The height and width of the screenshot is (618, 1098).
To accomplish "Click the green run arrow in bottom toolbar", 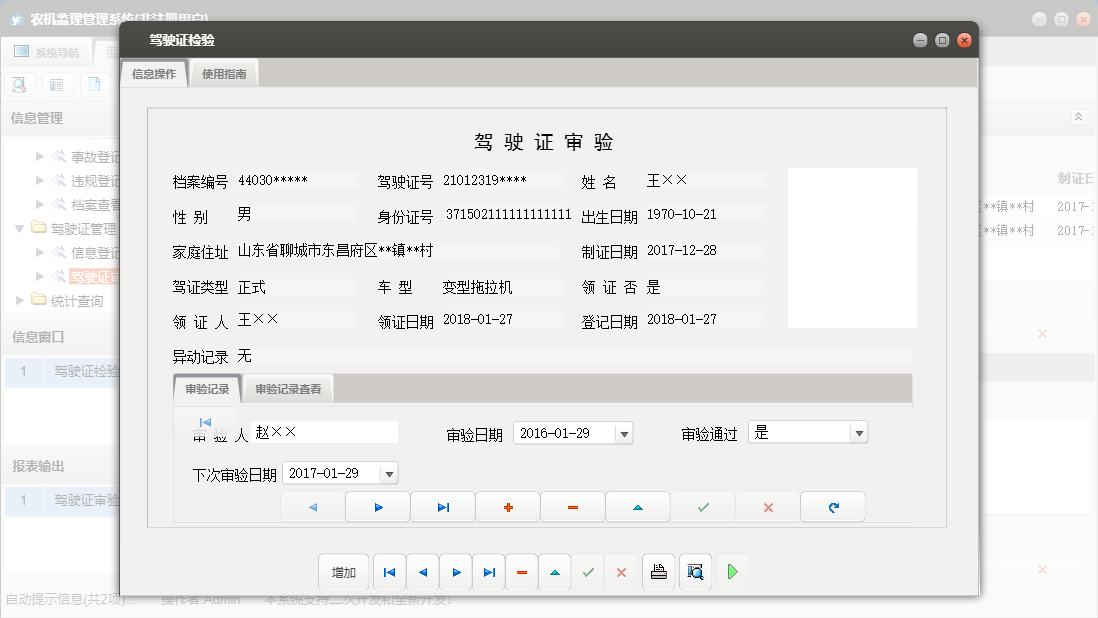I will (x=731, y=572).
